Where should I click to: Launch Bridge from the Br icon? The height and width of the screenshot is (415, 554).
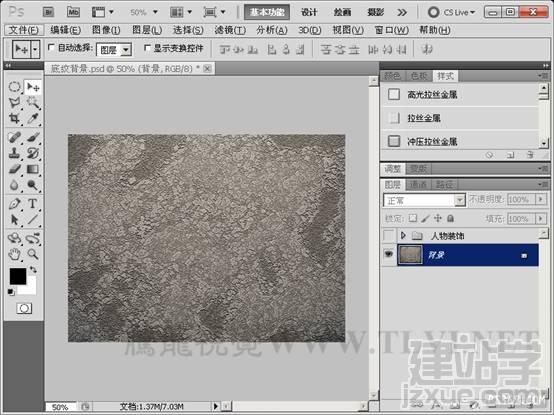pyautogui.click(x=48, y=12)
